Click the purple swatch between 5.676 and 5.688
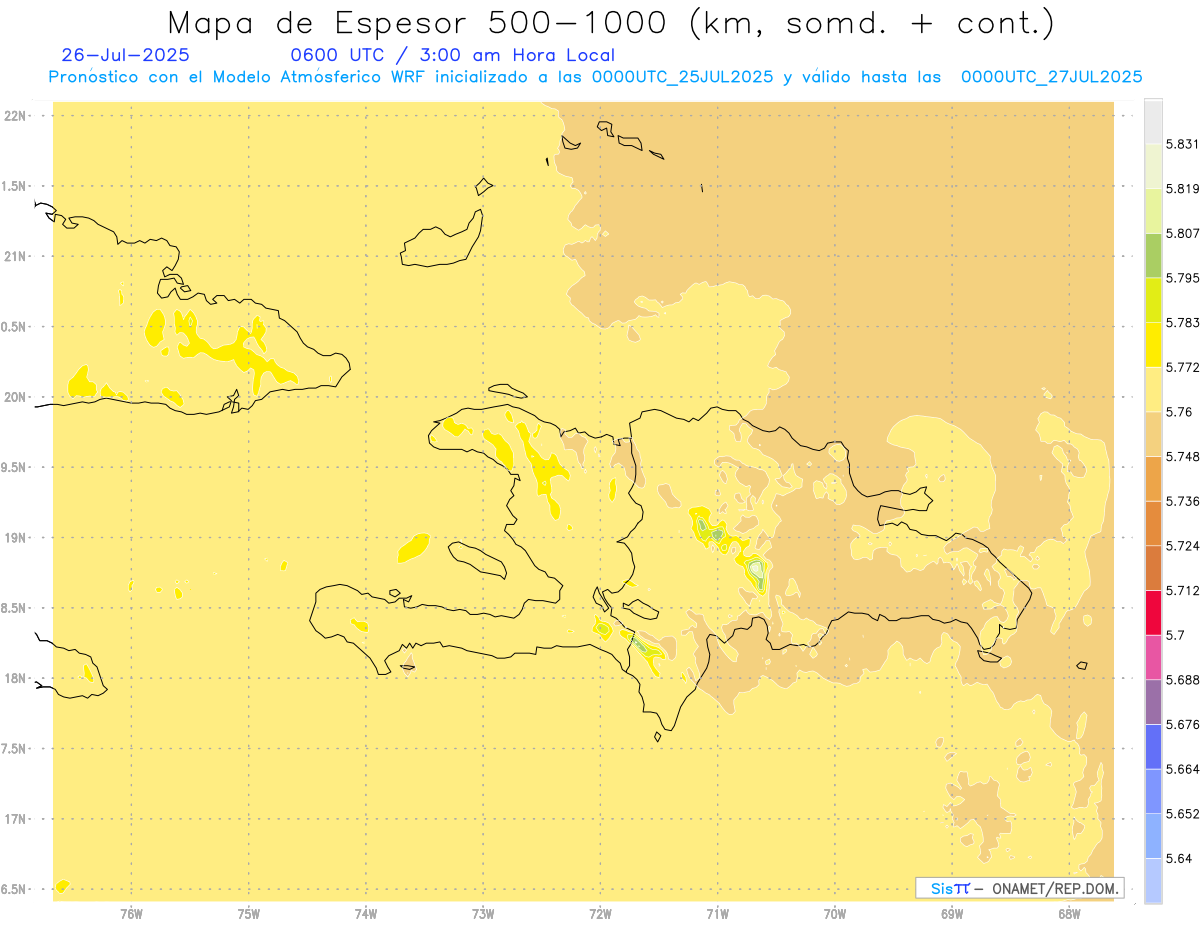1200x927 pixels. 1153,702
